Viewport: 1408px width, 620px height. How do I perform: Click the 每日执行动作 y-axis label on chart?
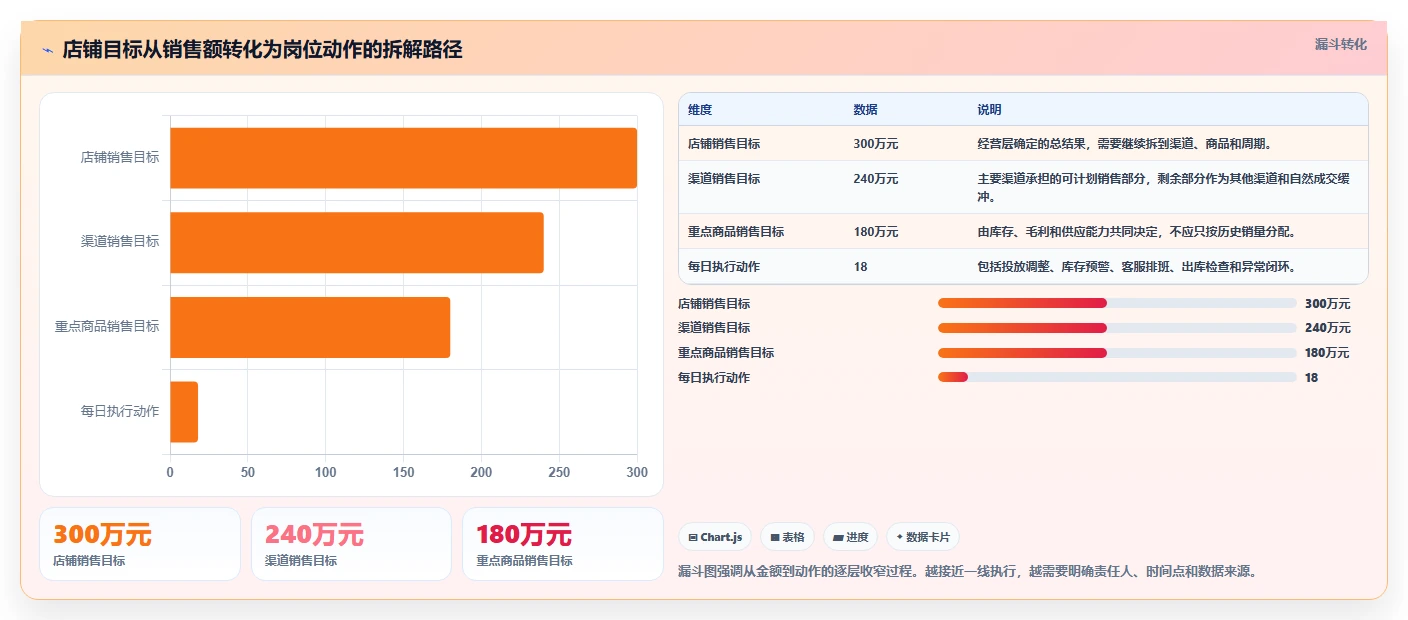(x=120, y=412)
